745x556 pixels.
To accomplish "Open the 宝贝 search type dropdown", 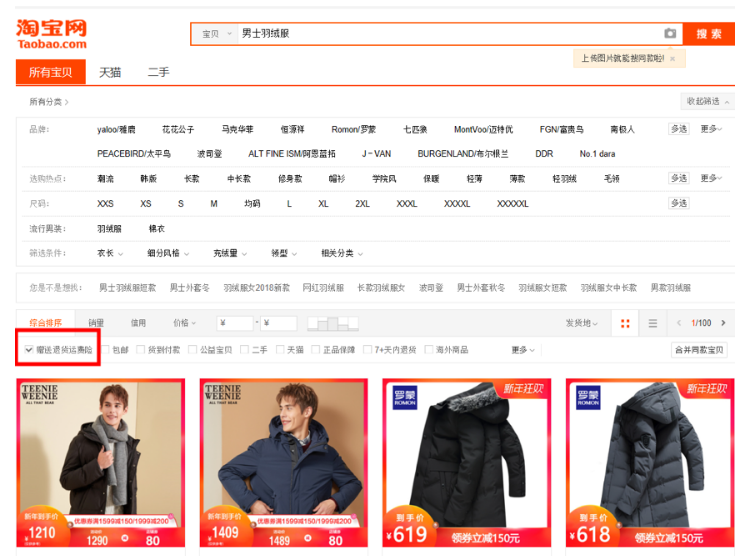I will [216, 34].
